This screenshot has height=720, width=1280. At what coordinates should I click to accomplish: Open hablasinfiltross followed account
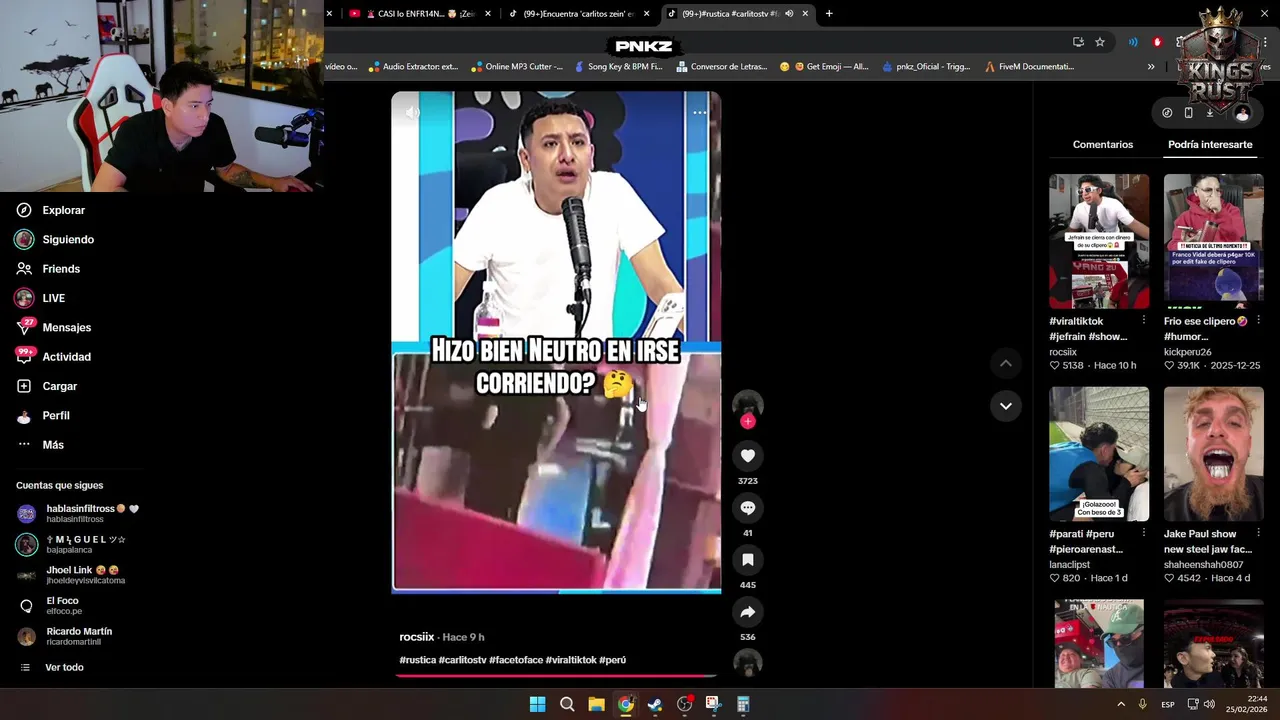point(78,514)
